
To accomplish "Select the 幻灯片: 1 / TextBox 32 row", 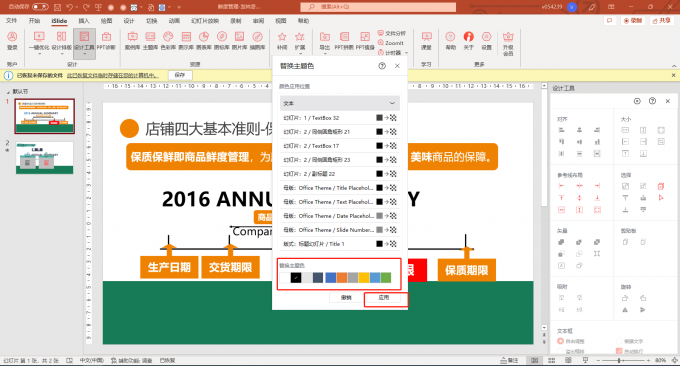I will pos(340,118).
